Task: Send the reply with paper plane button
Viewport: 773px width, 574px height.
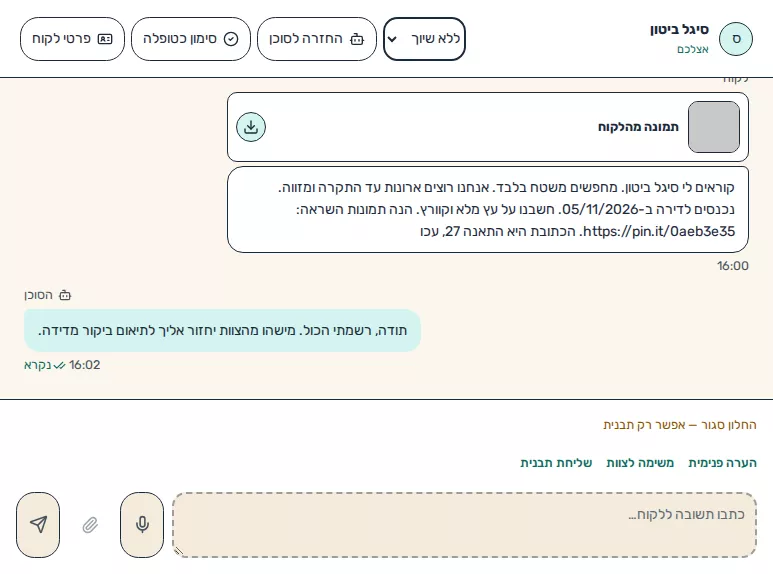Action: pos(38,525)
